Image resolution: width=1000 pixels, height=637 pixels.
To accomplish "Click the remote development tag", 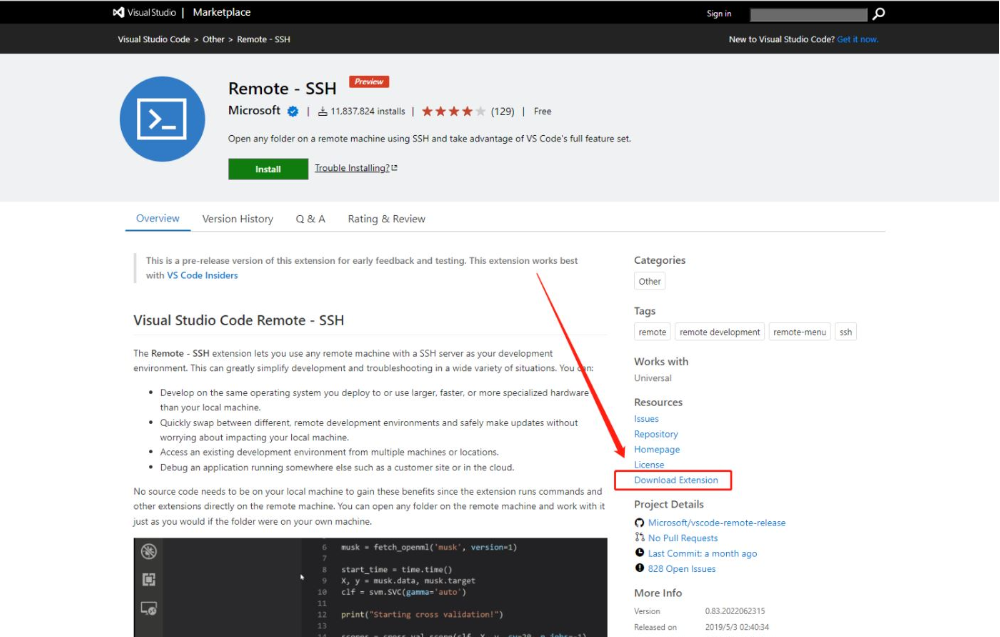I will pos(719,332).
